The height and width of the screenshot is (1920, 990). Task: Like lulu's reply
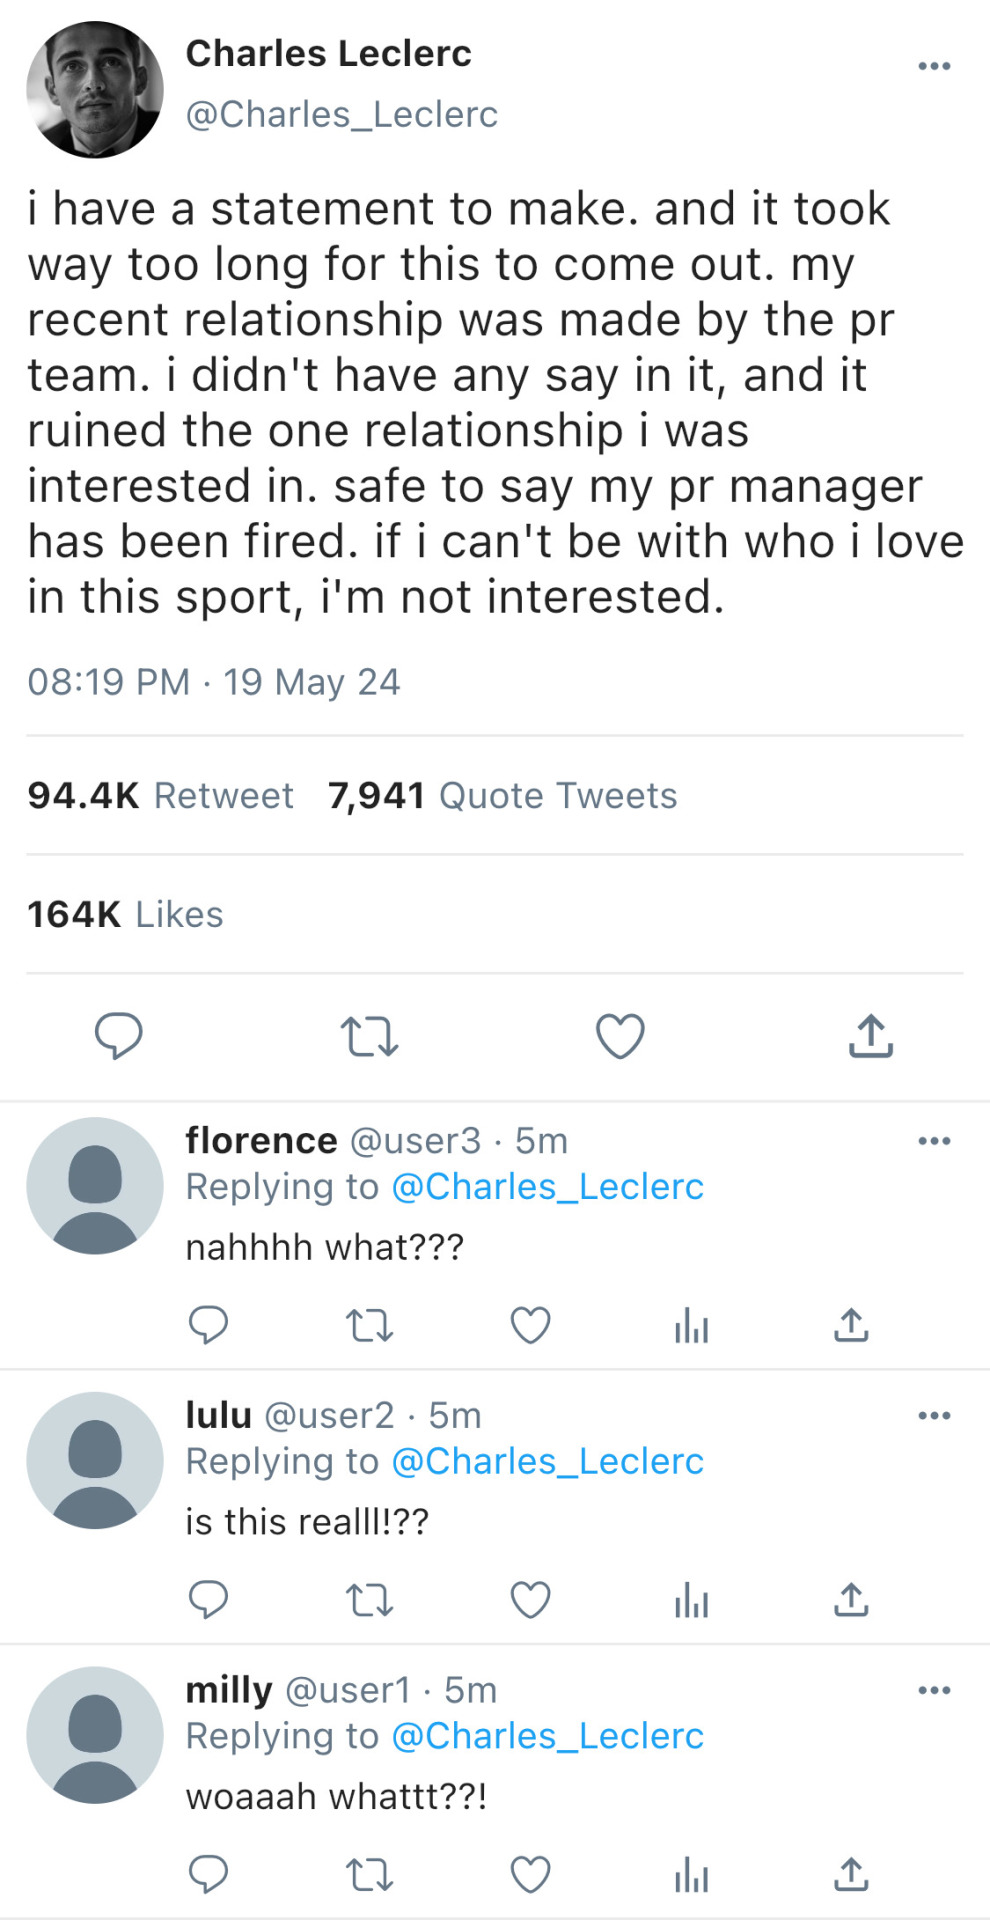pos(530,1600)
